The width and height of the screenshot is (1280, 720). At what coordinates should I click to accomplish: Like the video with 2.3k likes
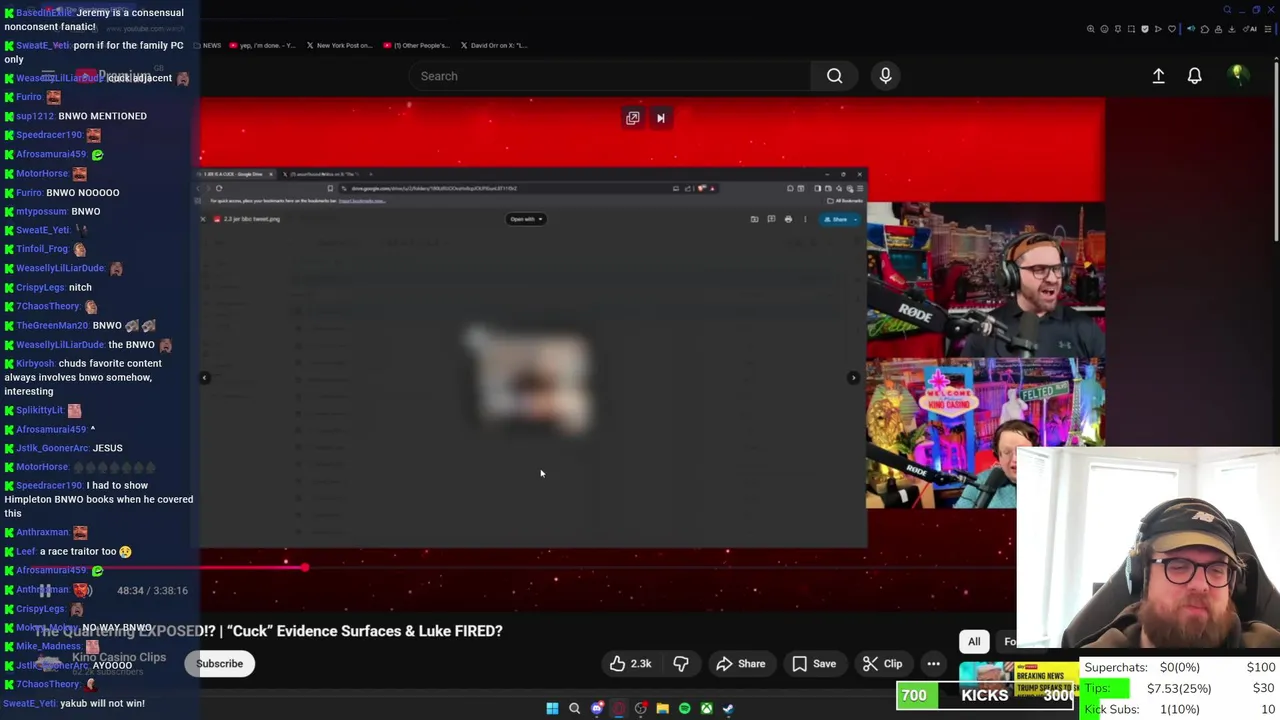[x=629, y=664]
